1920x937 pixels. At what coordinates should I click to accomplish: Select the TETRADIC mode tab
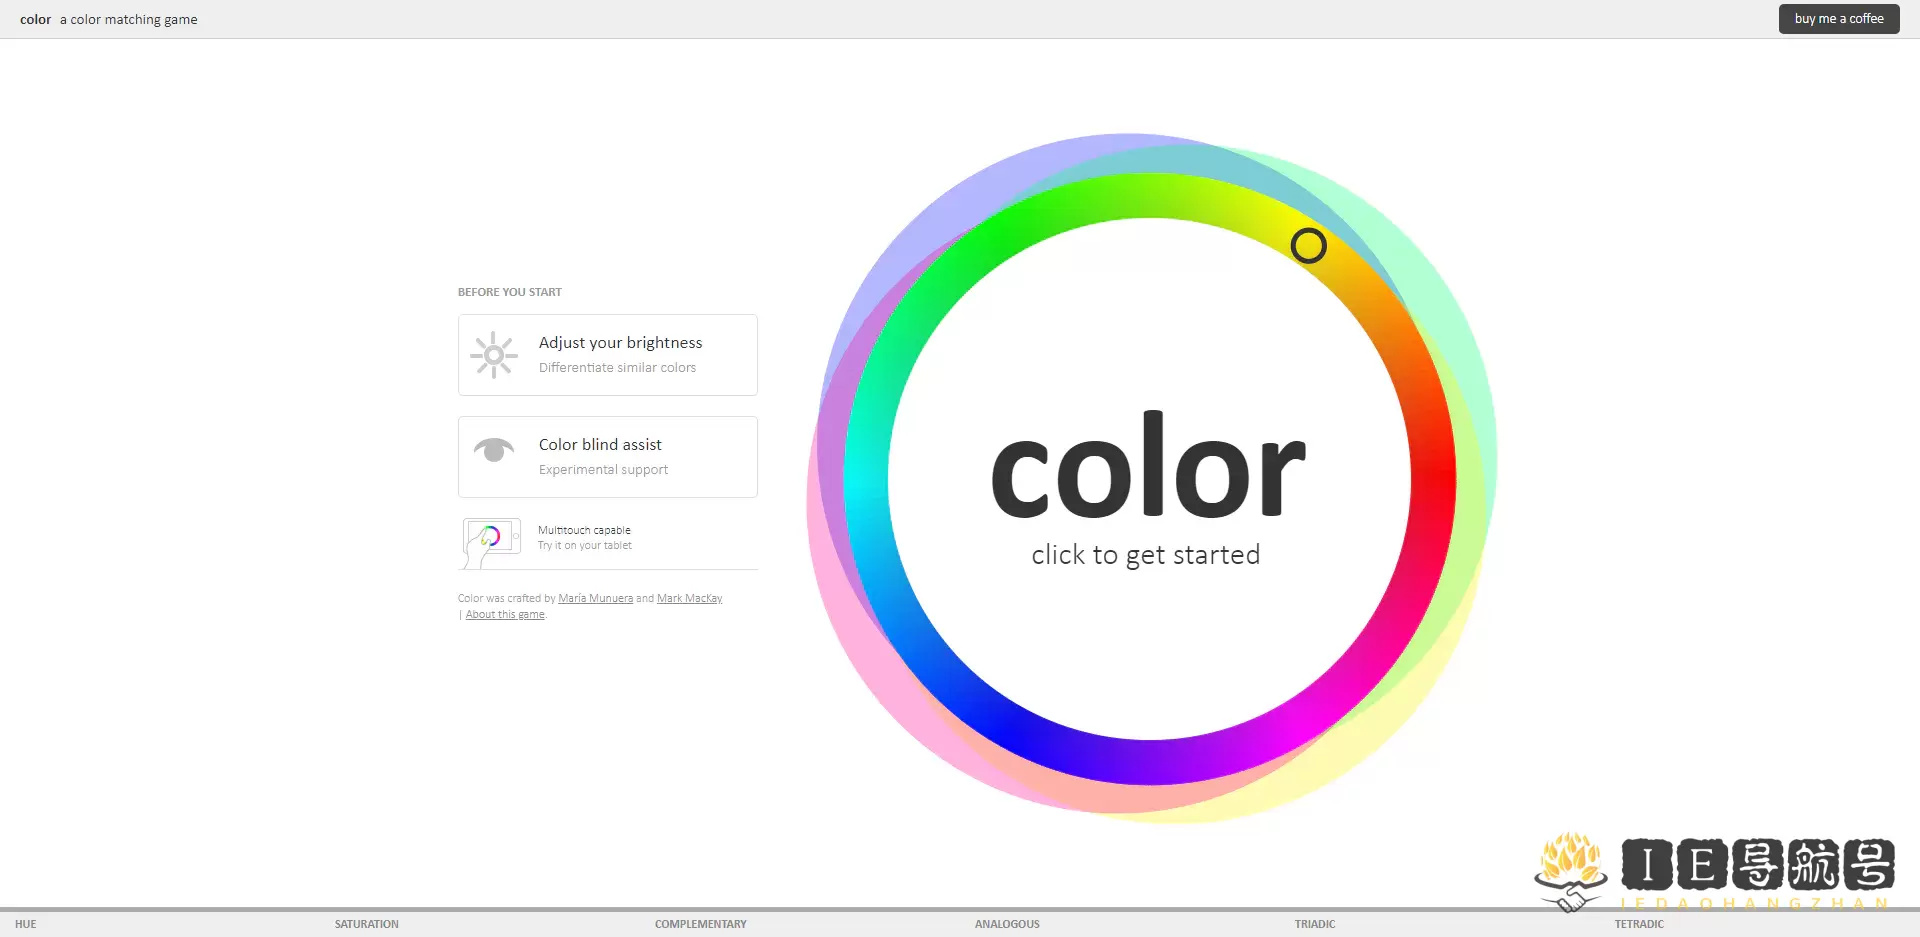pyautogui.click(x=1638, y=924)
